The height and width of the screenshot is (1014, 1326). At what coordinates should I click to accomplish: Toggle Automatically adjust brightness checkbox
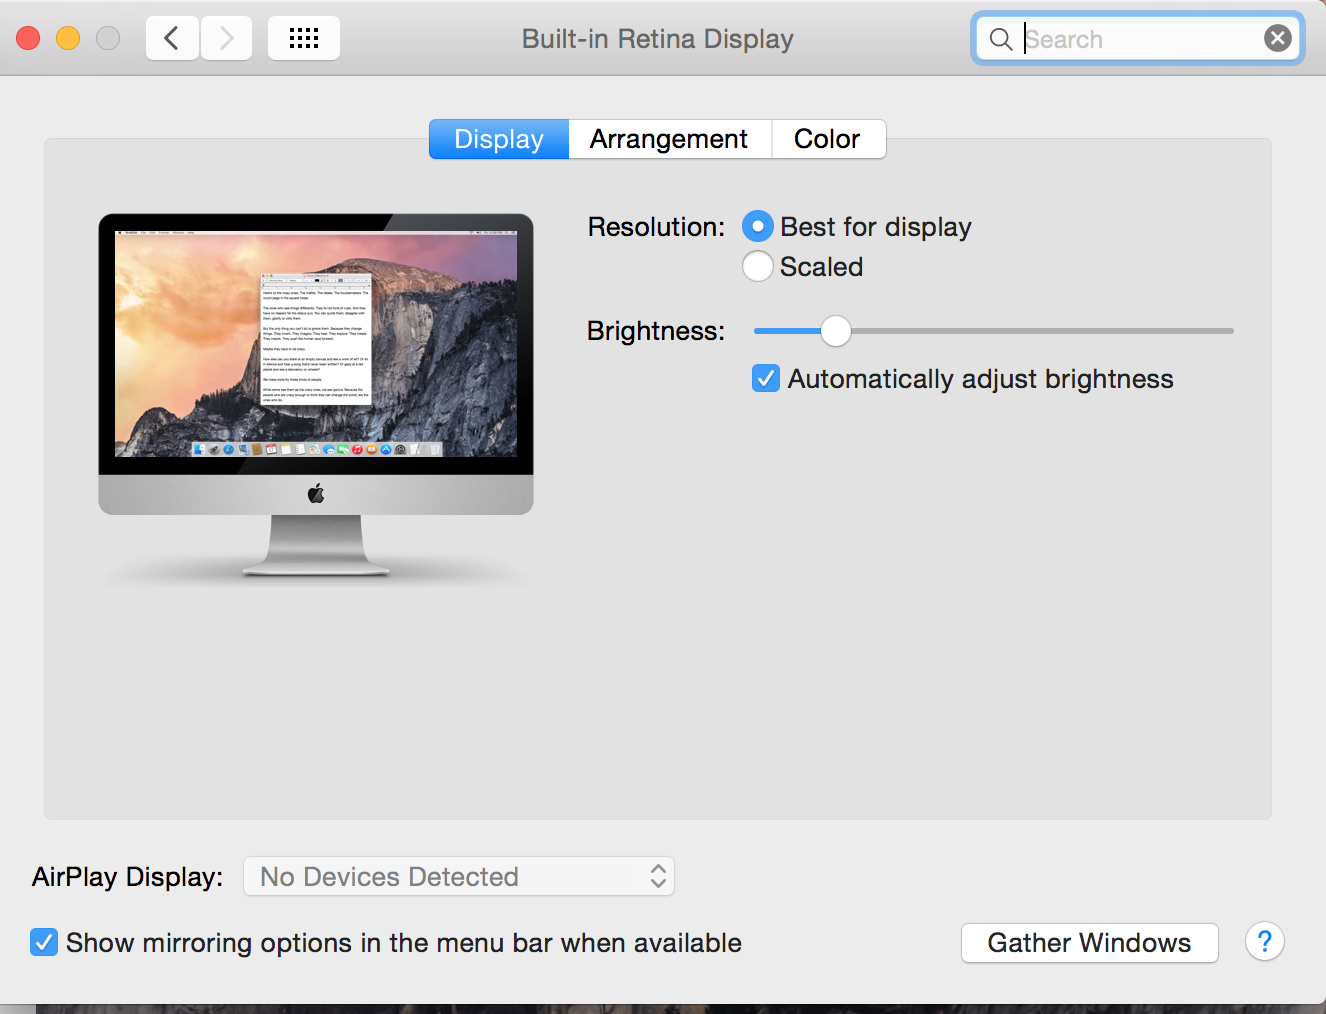pos(766,379)
